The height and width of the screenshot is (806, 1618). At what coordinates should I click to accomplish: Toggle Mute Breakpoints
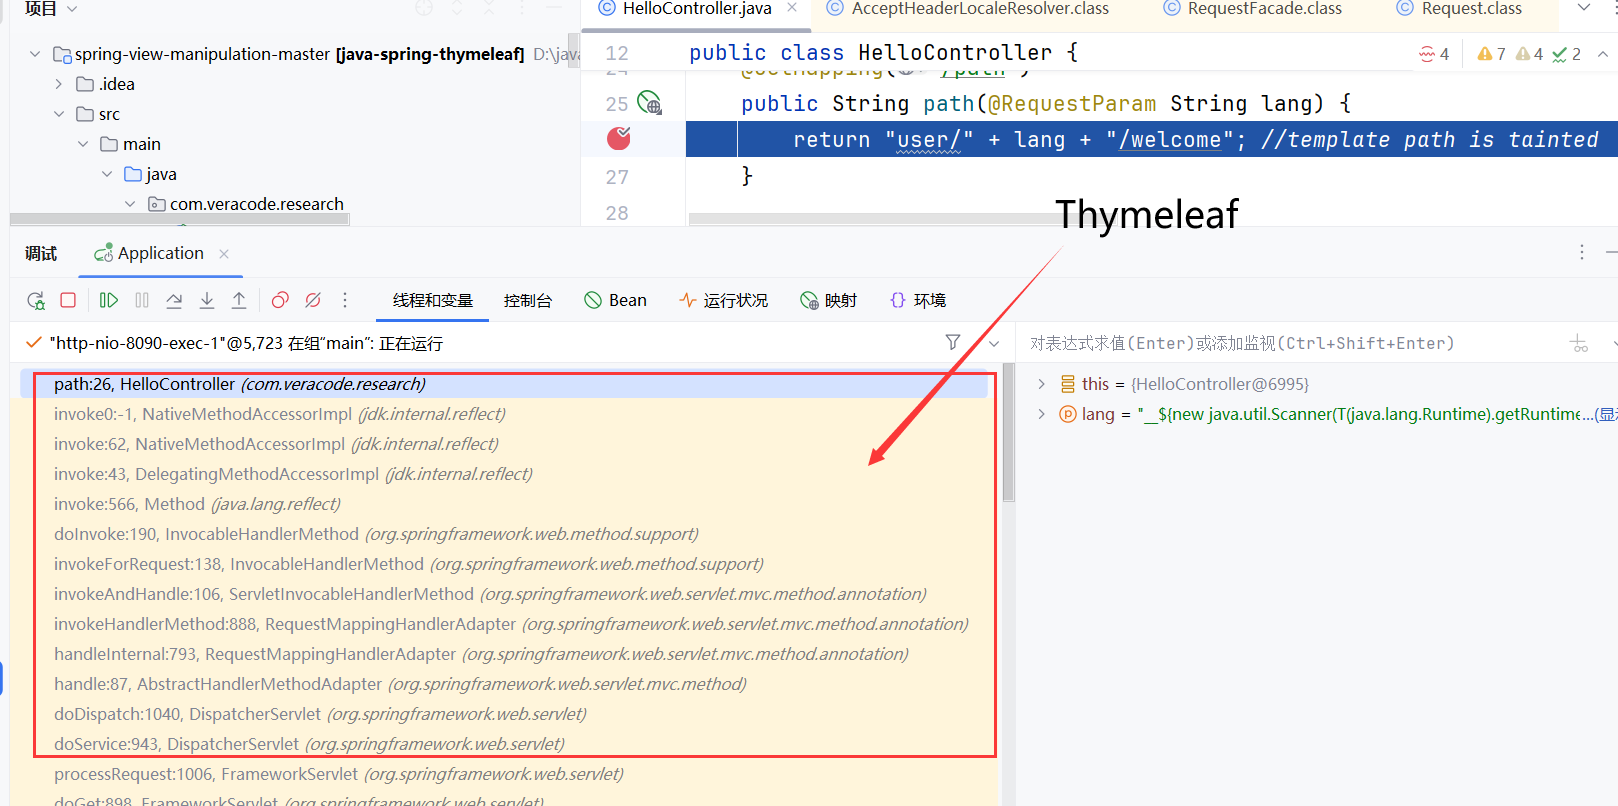click(x=313, y=300)
